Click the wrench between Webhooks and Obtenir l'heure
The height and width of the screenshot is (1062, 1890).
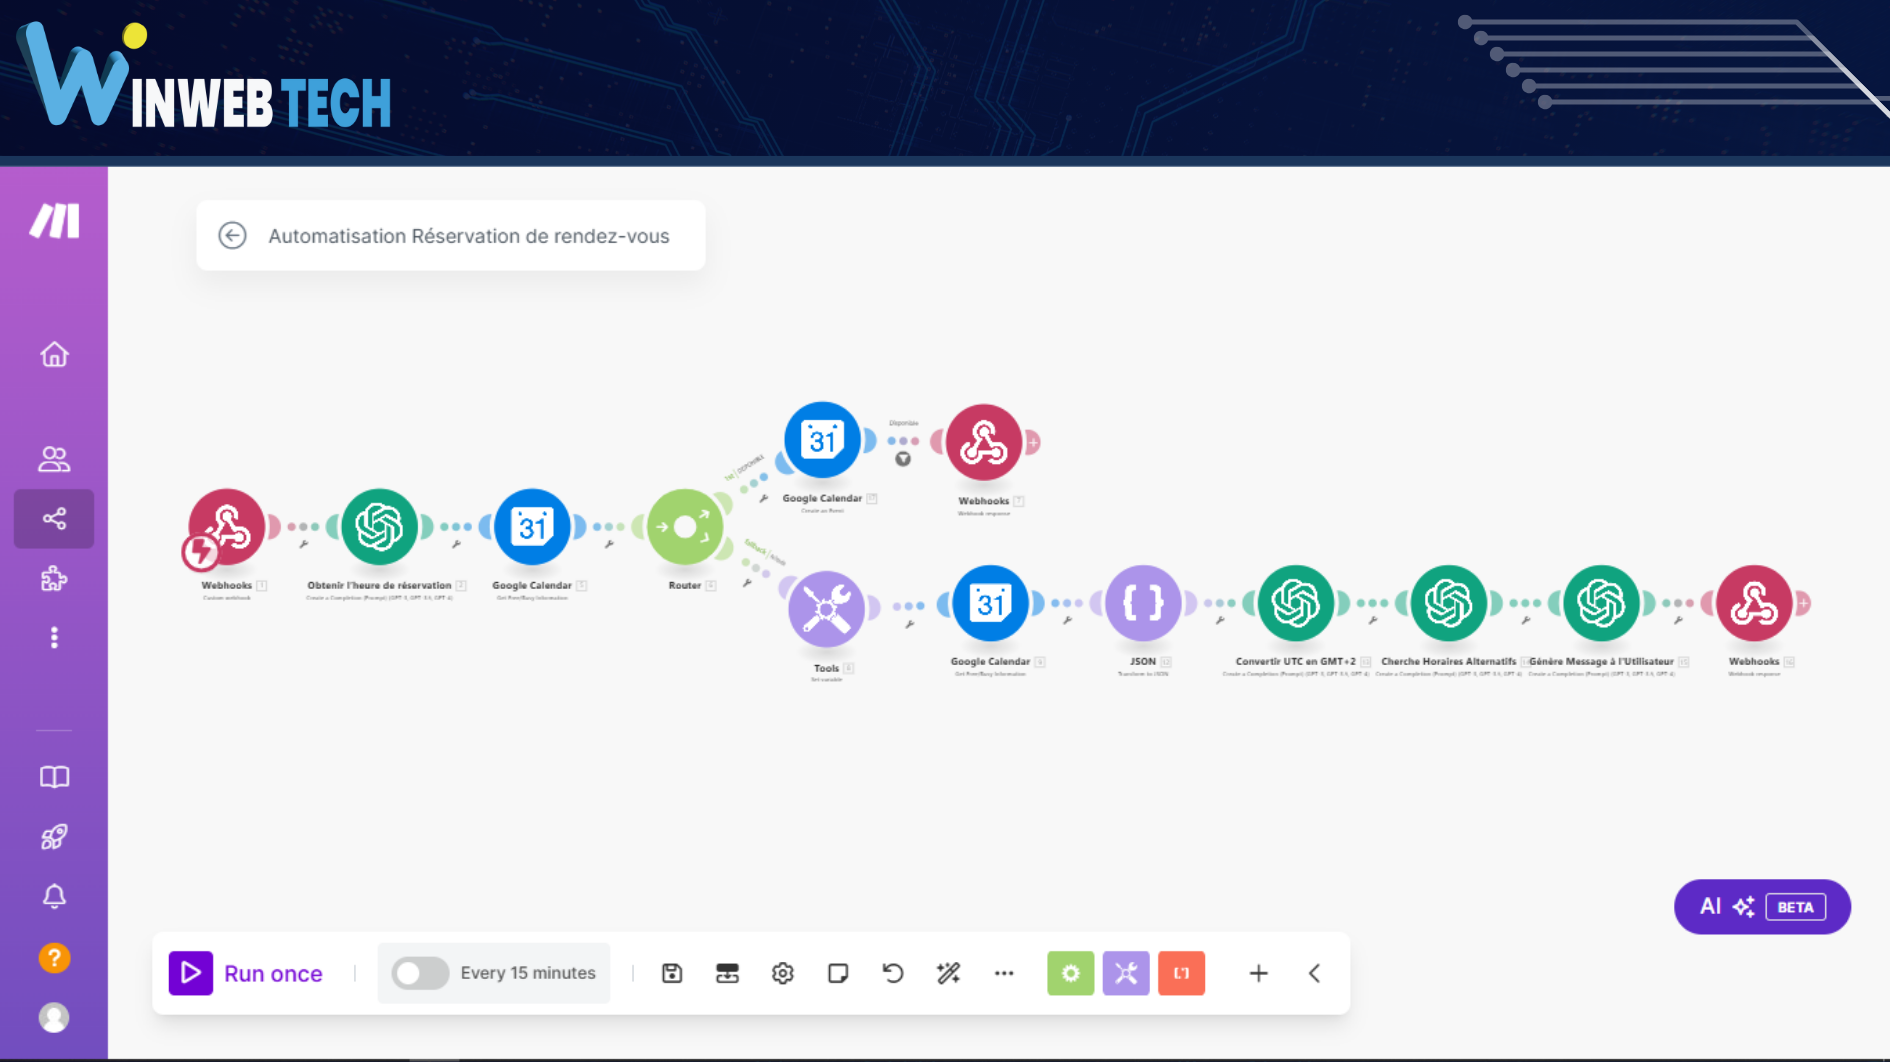click(x=303, y=545)
